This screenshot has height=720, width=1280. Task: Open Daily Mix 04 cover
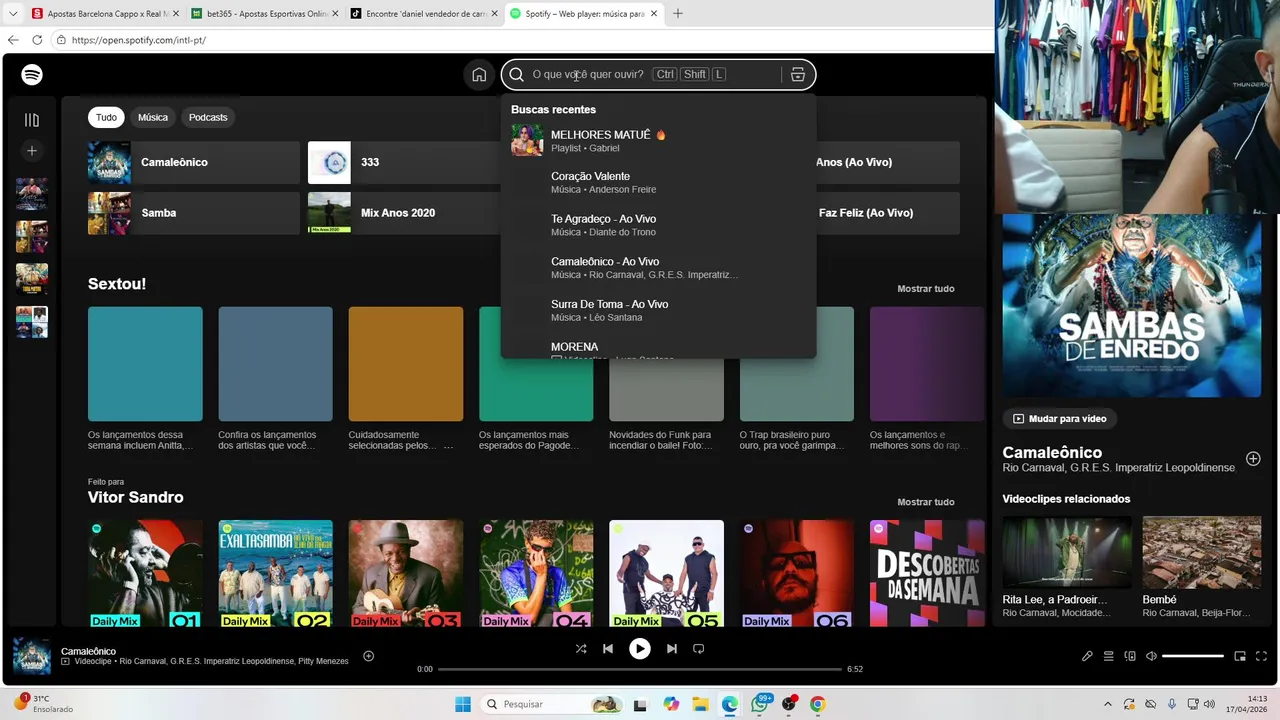click(536, 573)
